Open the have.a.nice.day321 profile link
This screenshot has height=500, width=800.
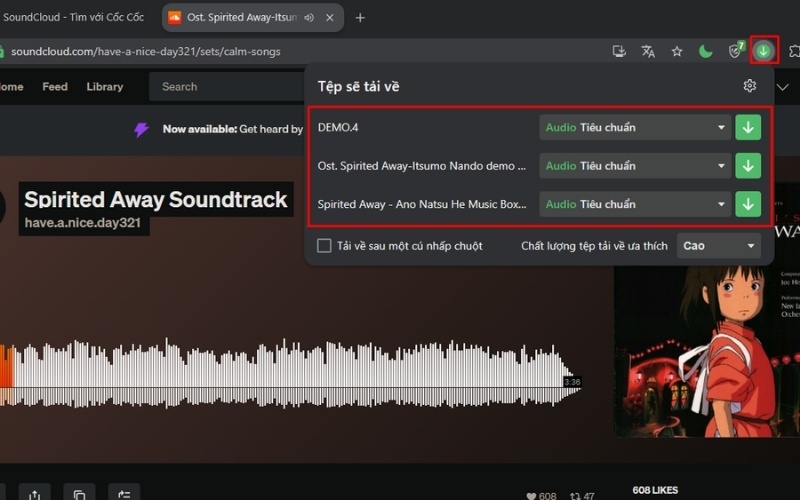point(85,223)
